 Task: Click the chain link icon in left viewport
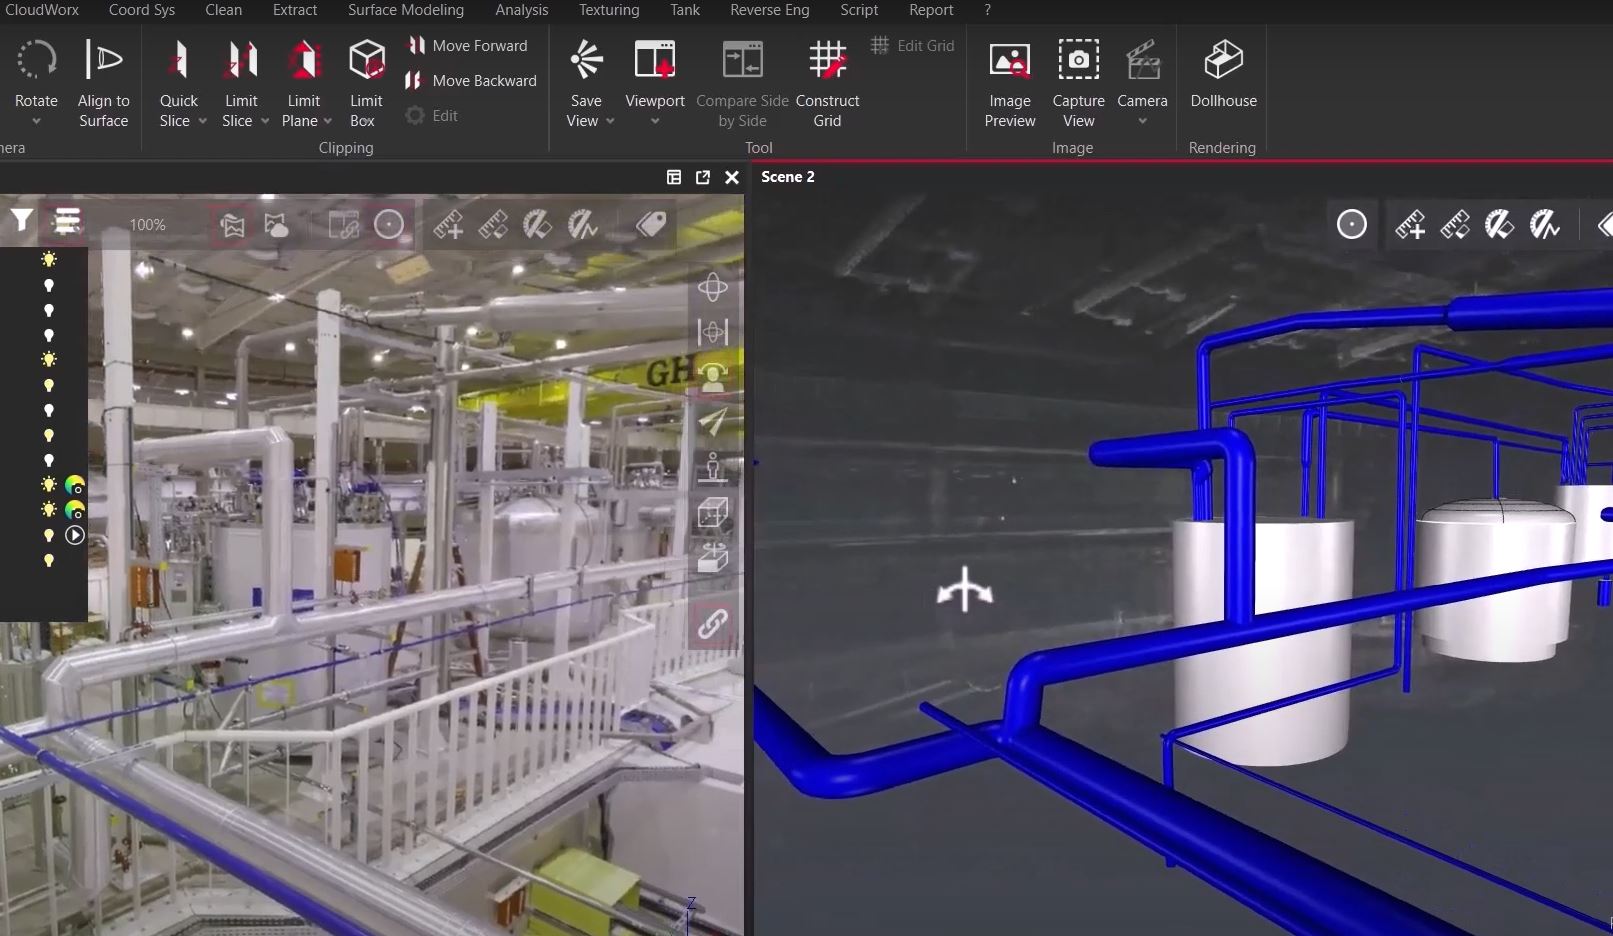(x=712, y=624)
